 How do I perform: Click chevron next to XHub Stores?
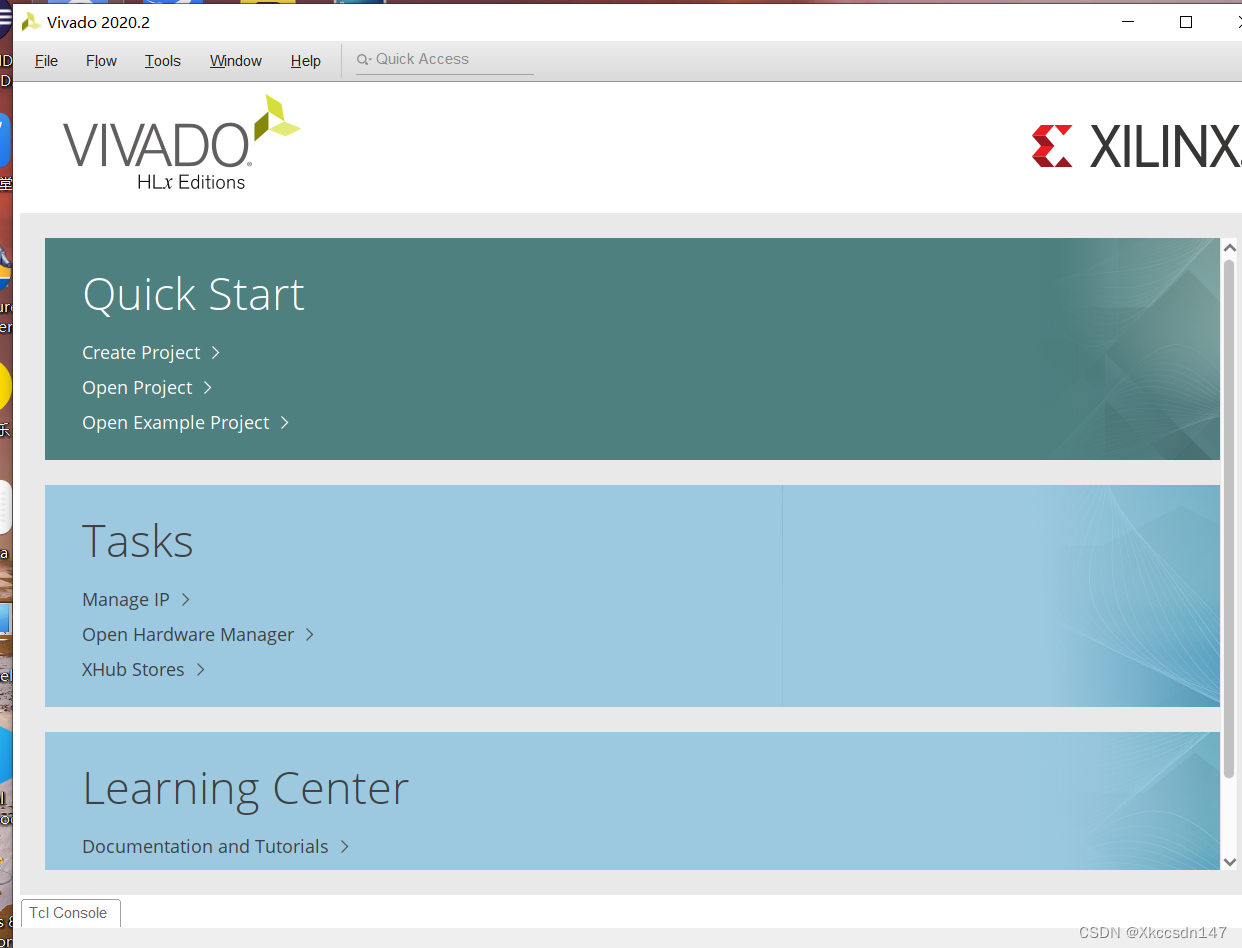tap(200, 670)
